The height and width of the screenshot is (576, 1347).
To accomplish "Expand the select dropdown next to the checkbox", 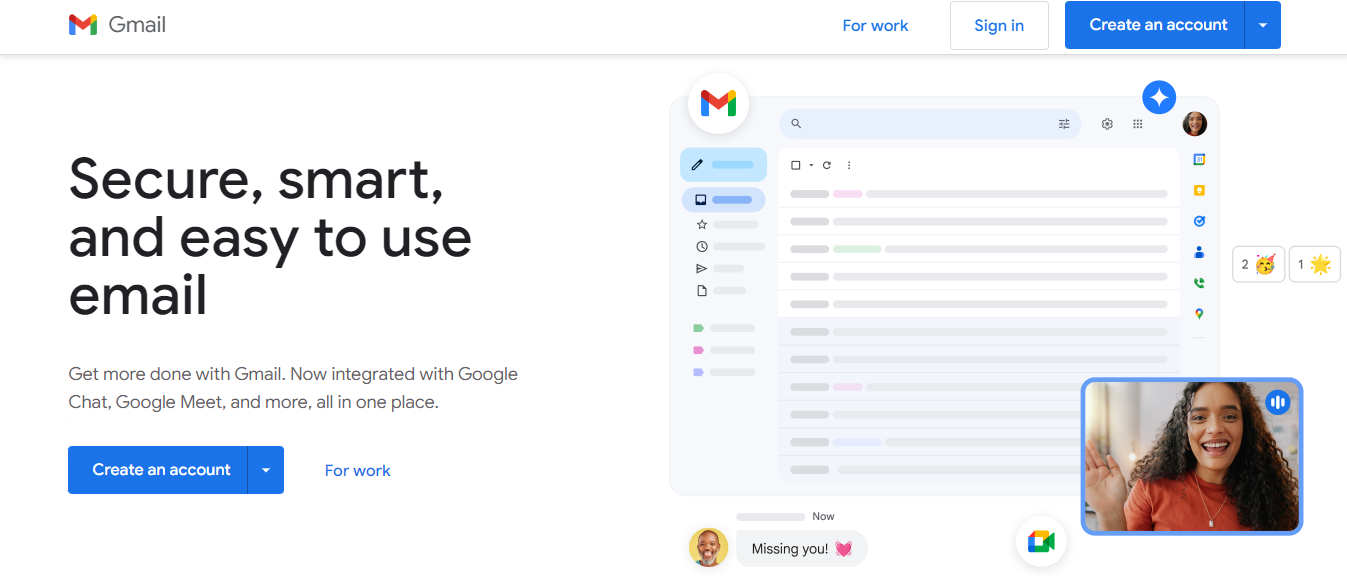I will pyautogui.click(x=810, y=164).
